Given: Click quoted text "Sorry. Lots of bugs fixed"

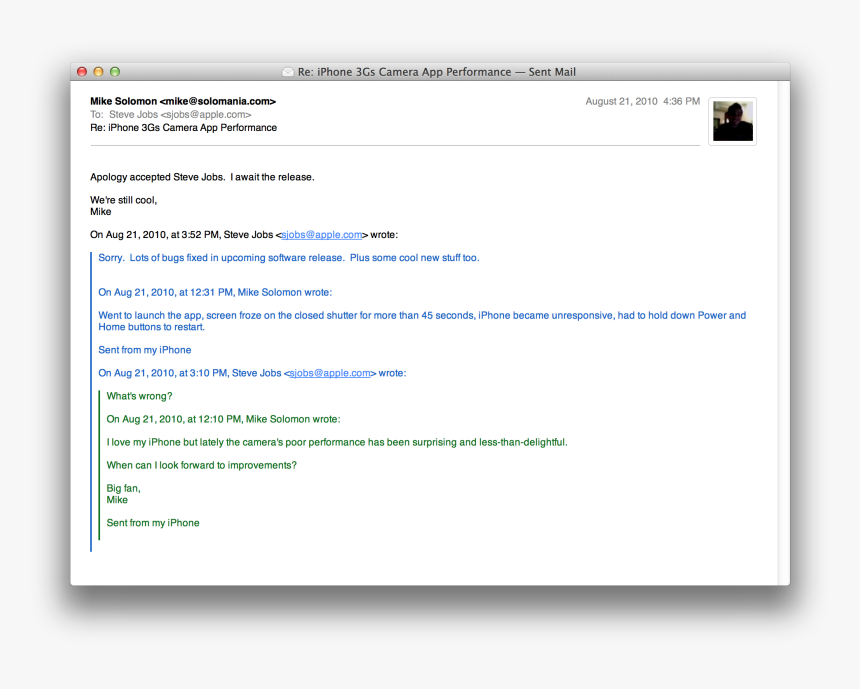Looking at the screenshot, I should [x=288, y=258].
